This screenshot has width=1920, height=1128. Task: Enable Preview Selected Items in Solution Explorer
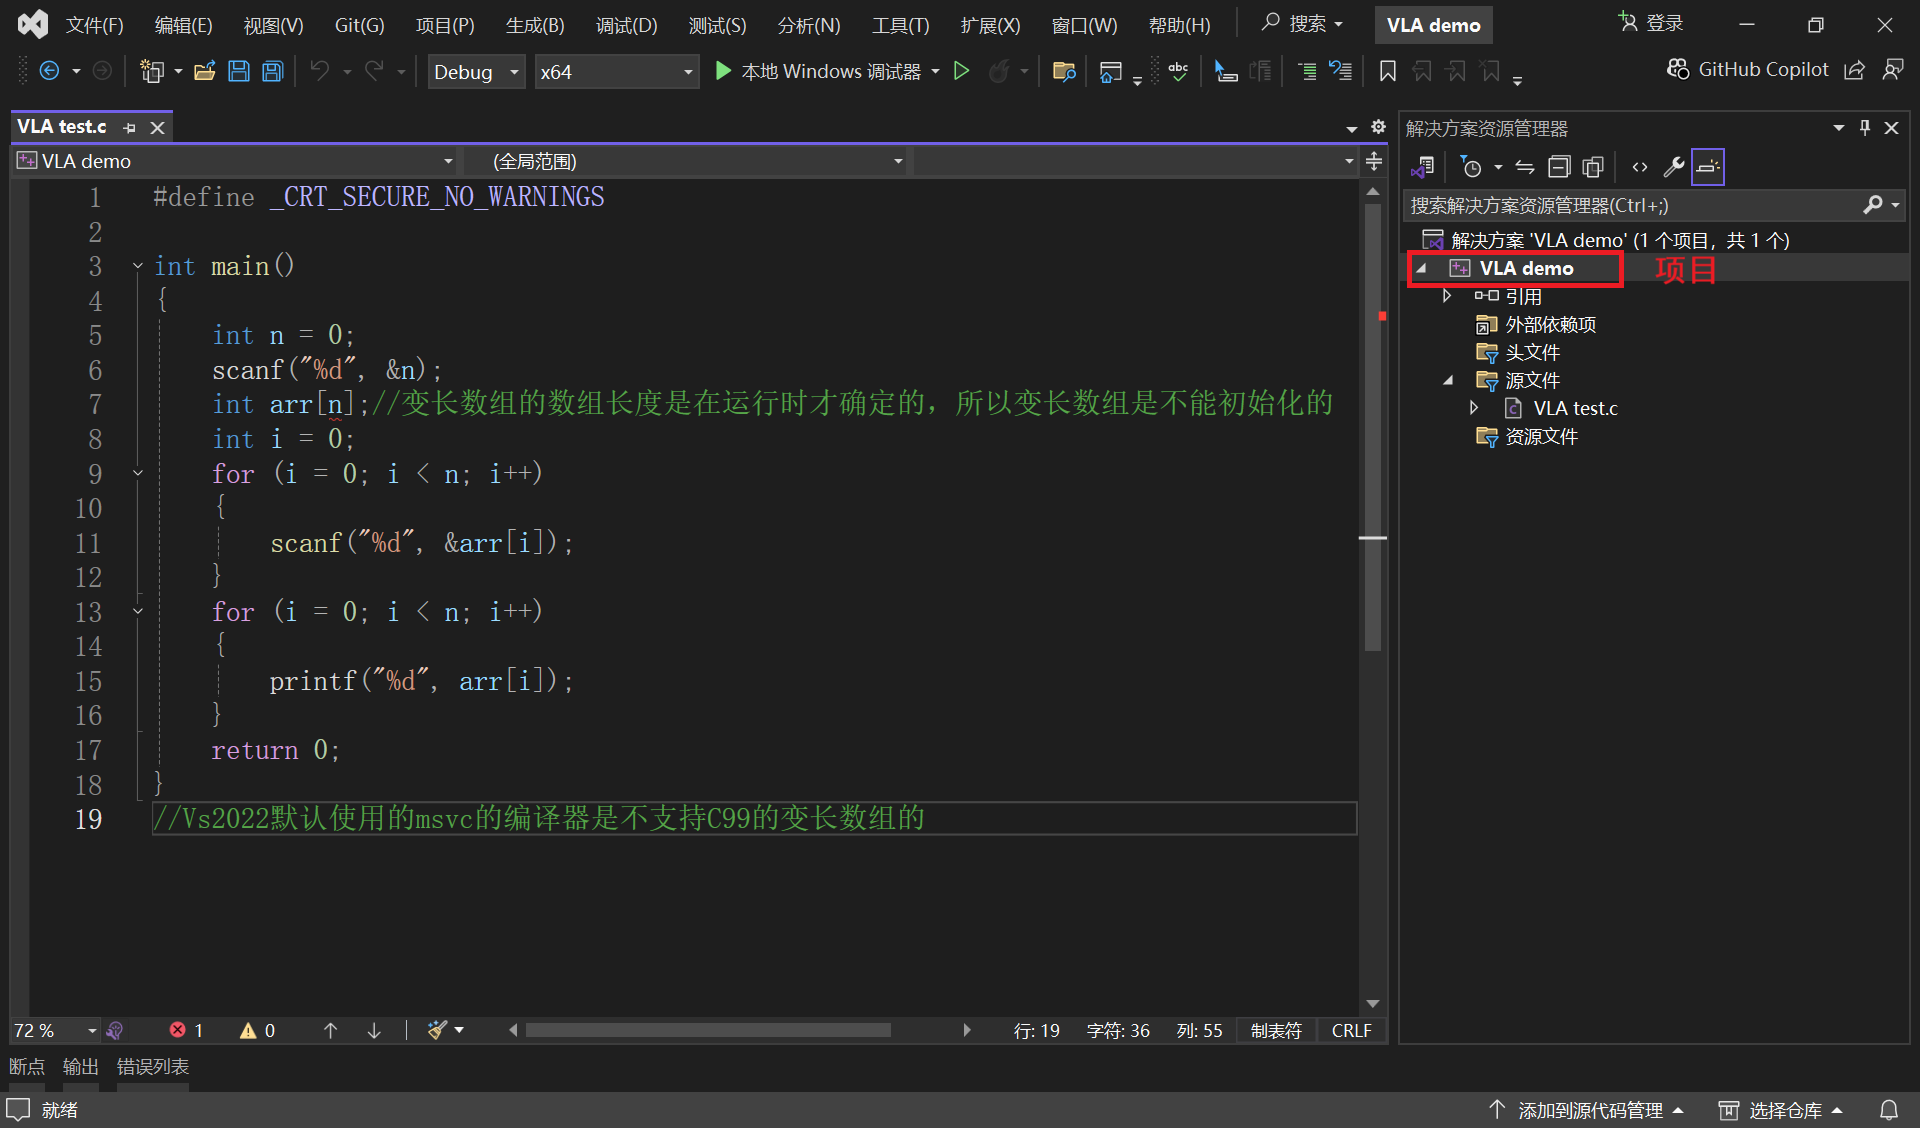click(x=1708, y=166)
